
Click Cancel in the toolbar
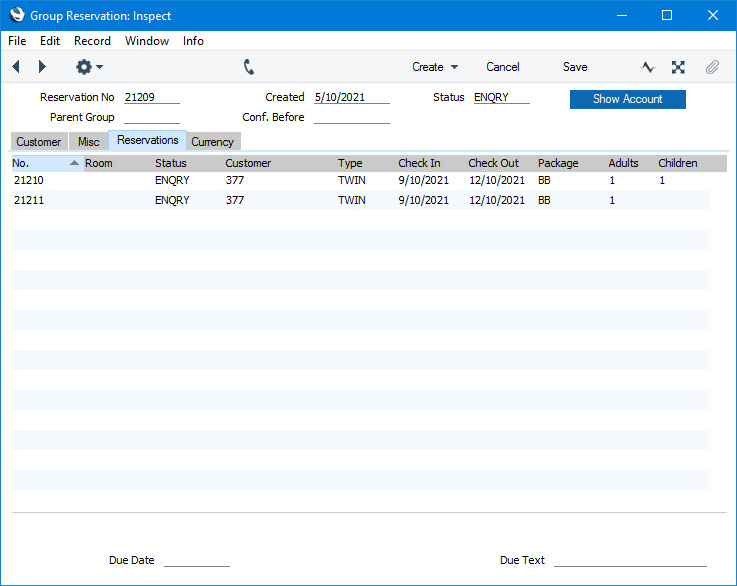click(503, 67)
